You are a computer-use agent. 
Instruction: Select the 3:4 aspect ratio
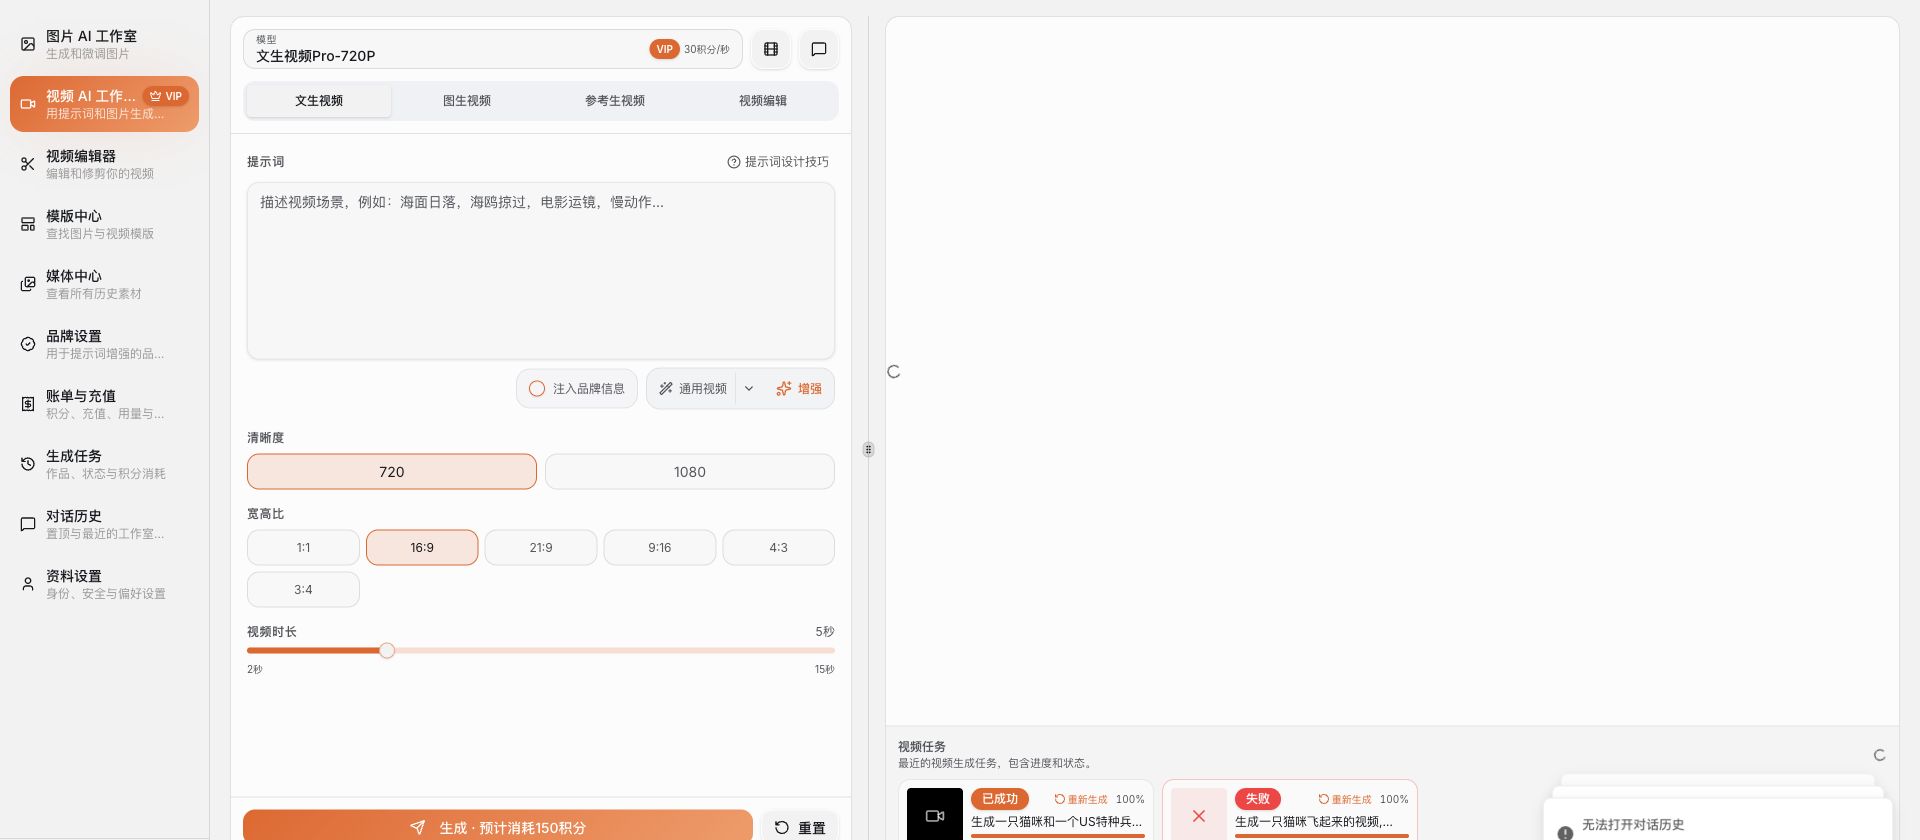(303, 590)
